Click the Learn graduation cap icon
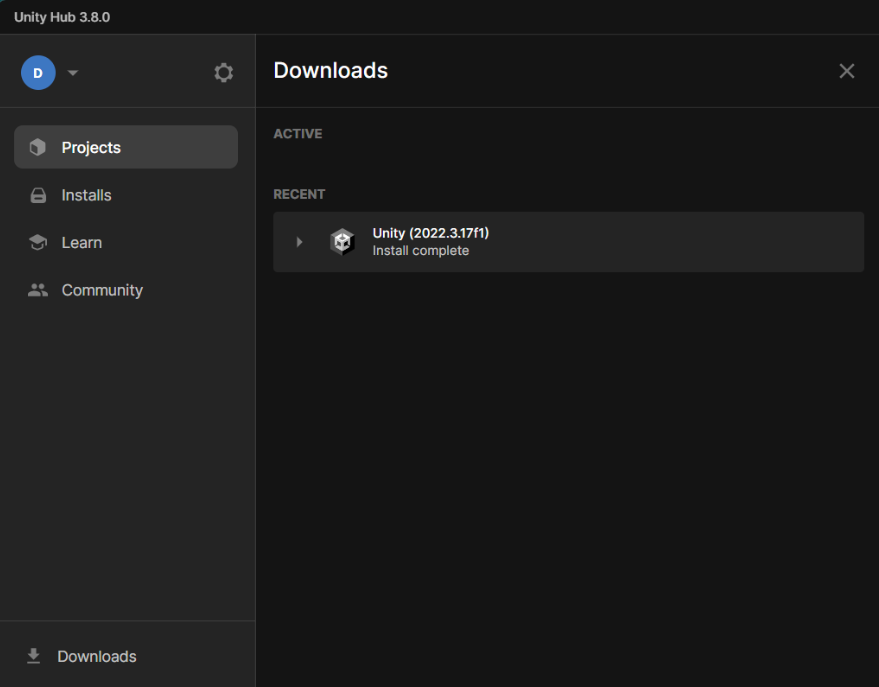Viewport: 879px width, 687px height. click(x=38, y=243)
